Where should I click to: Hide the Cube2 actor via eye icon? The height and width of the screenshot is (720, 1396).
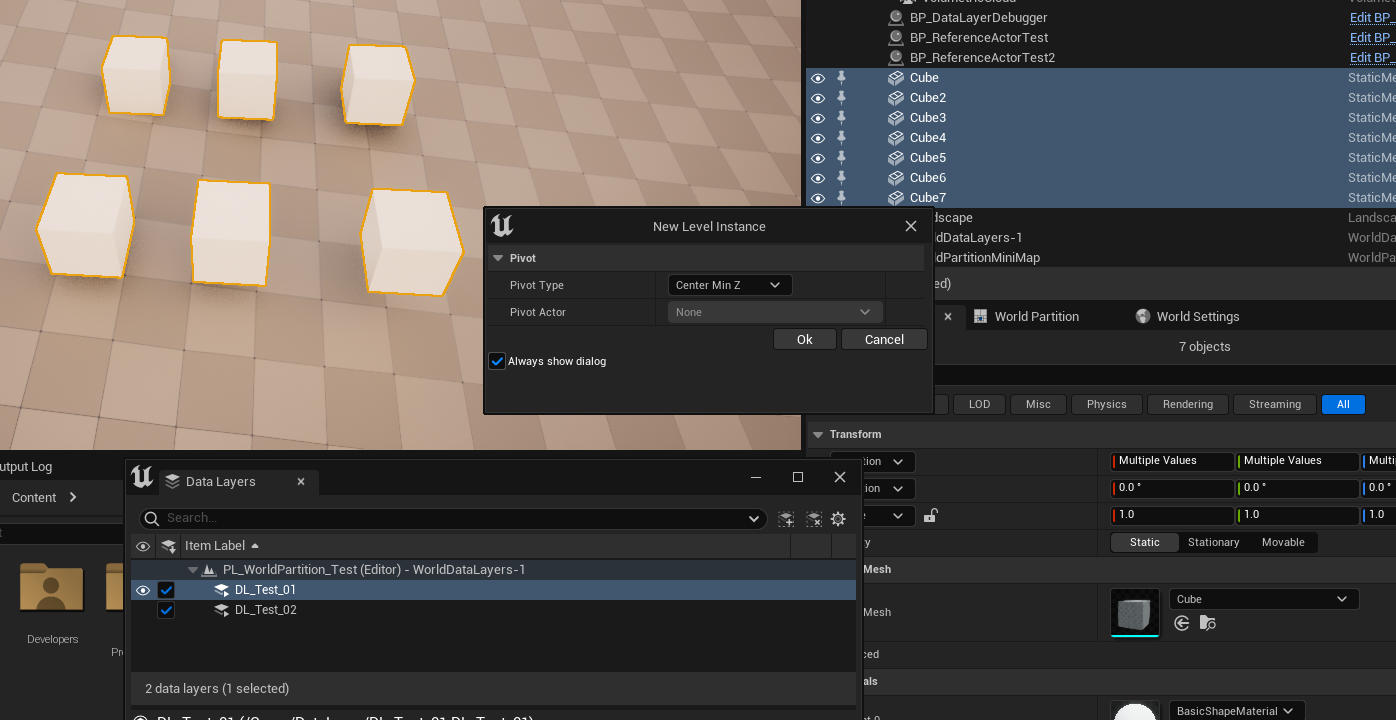click(x=818, y=98)
